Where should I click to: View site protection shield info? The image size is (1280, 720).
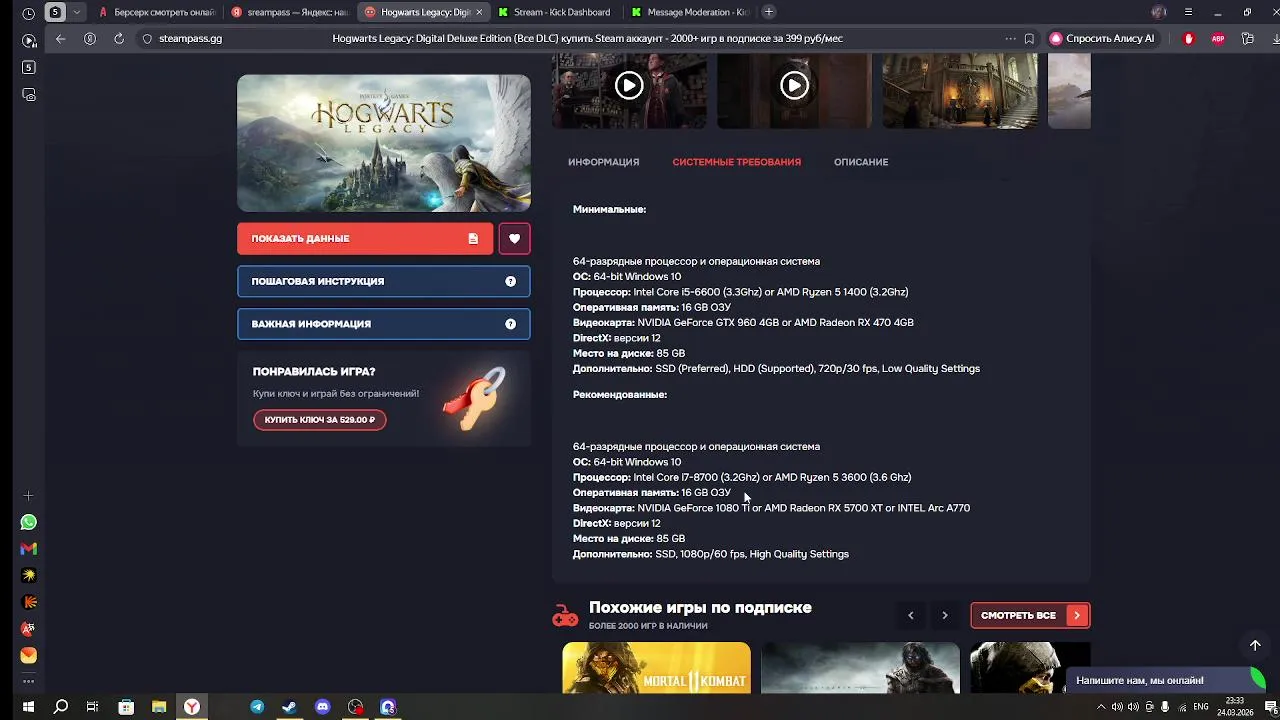(x=147, y=39)
